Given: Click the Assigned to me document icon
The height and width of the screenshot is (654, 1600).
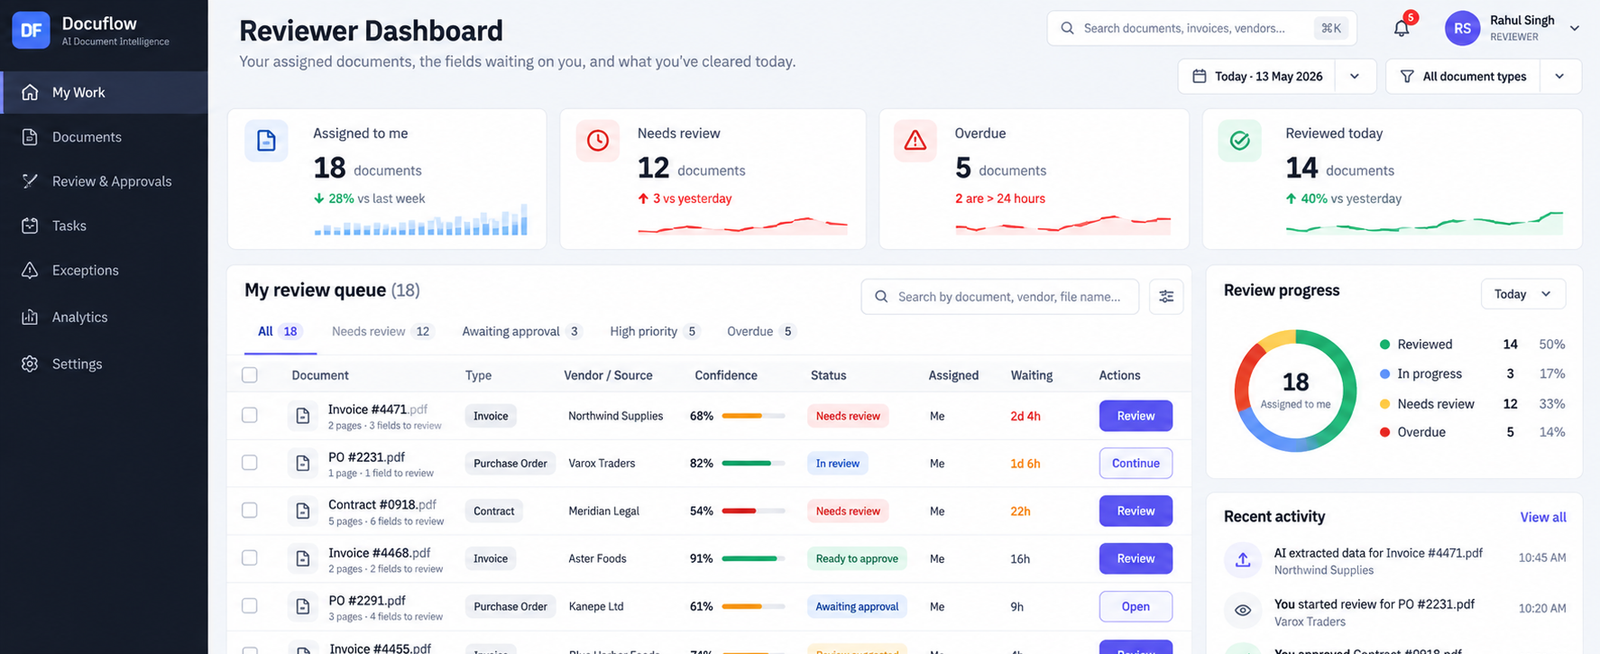Looking at the screenshot, I should click(x=266, y=141).
